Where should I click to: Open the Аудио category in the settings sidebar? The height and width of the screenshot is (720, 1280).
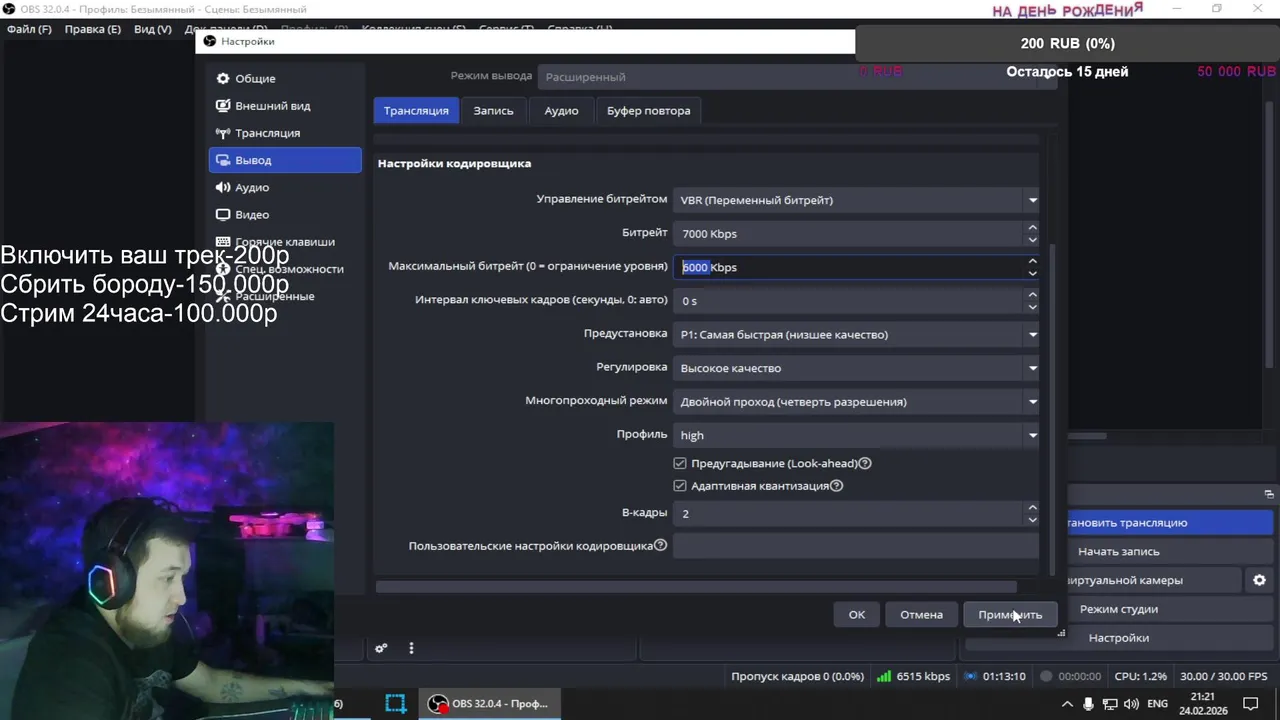[x=285, y=187]
